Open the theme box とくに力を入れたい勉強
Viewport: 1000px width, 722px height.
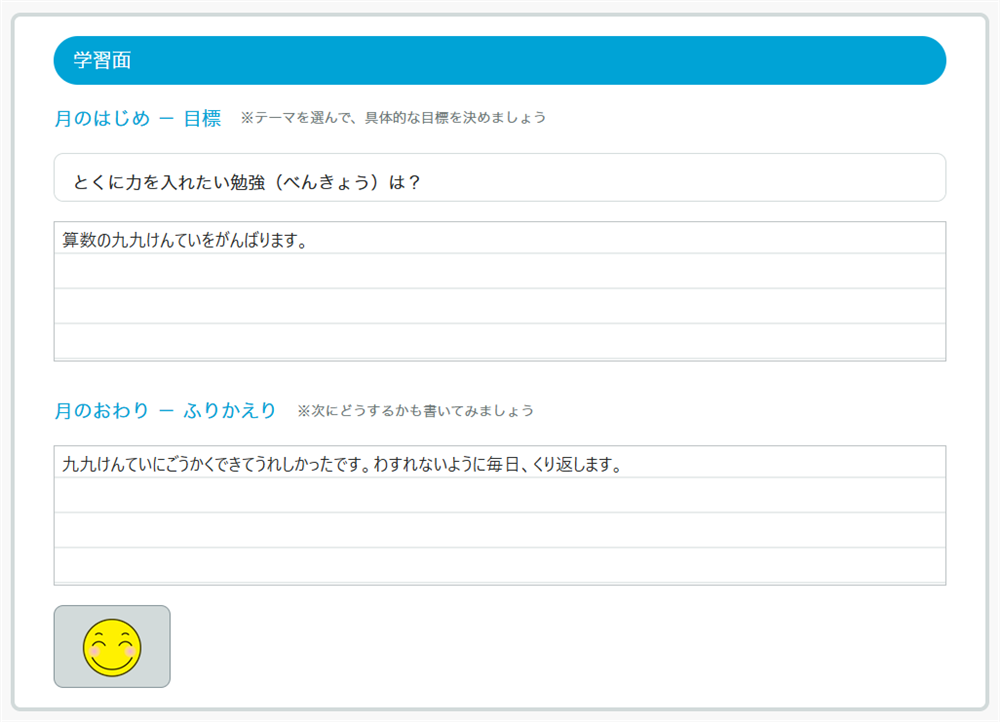[499, 178]
